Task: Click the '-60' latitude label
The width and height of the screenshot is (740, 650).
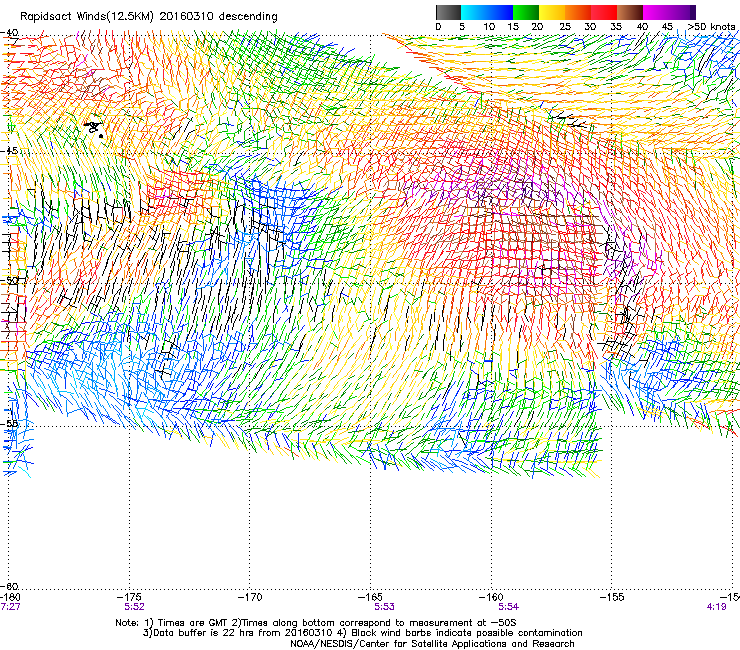Action: click(9, 586)
